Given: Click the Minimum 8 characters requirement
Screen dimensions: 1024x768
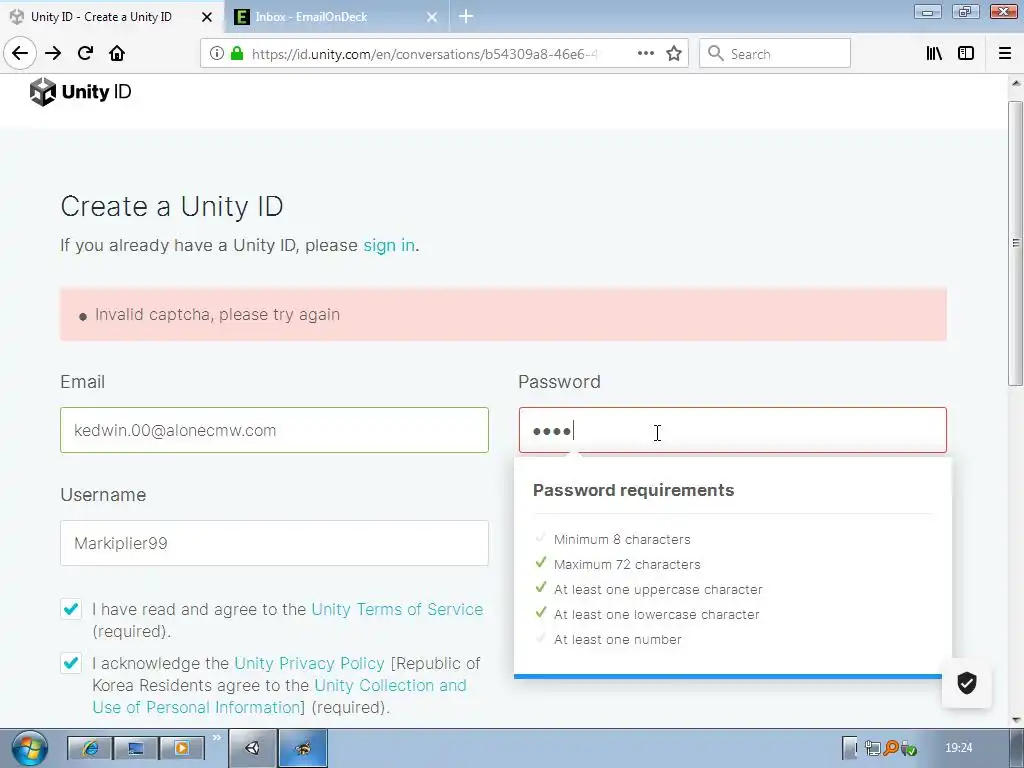Looking at the screenshot, I should pyautogui.click(x=622, y=539).
